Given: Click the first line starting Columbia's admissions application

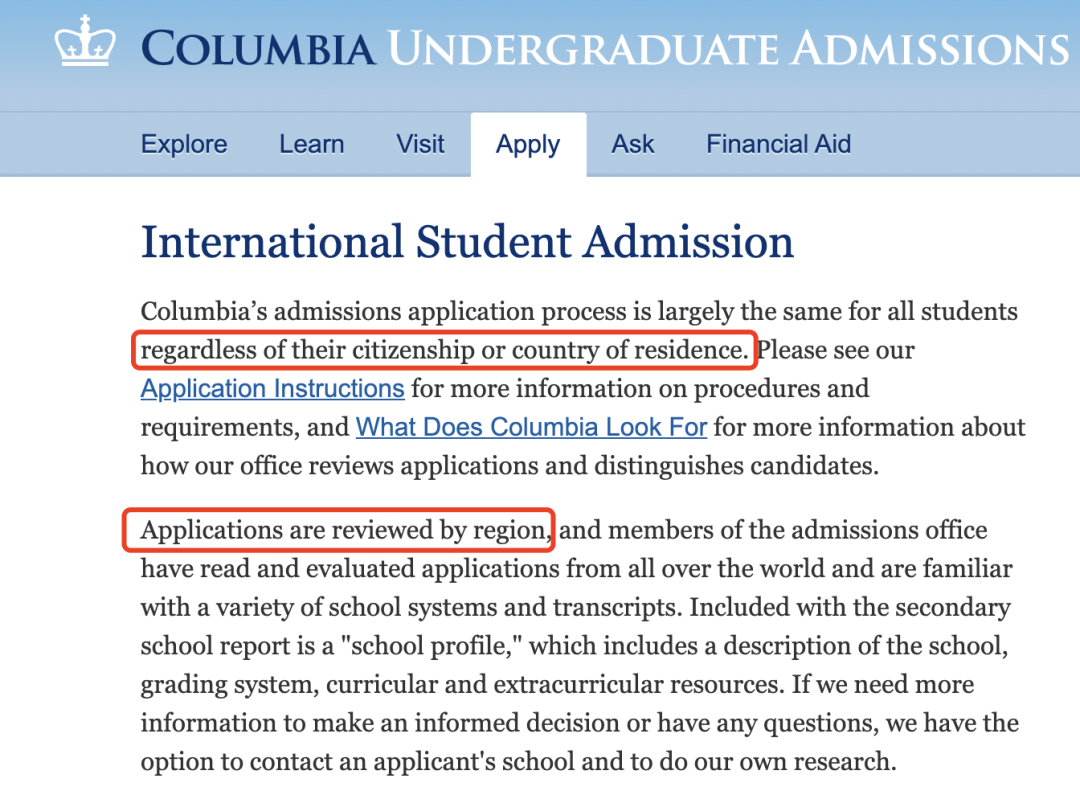Looking at the screenshot, I should coord(579,311).
